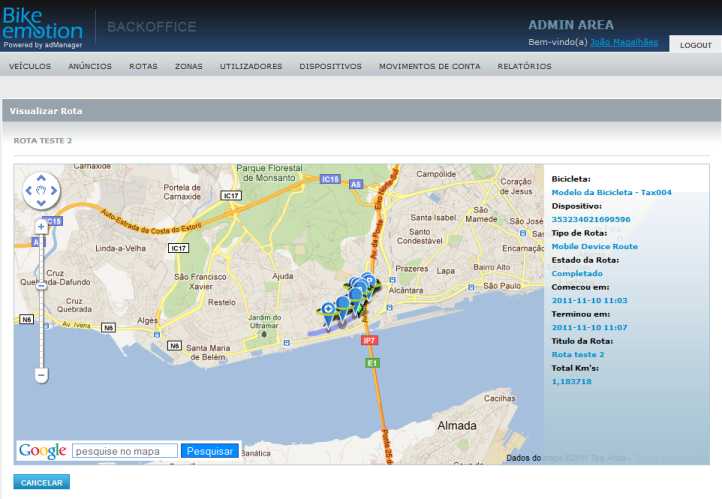The image size is (722, 499).
Task: Click the E1 green road shield
Action: coord(372,363)
